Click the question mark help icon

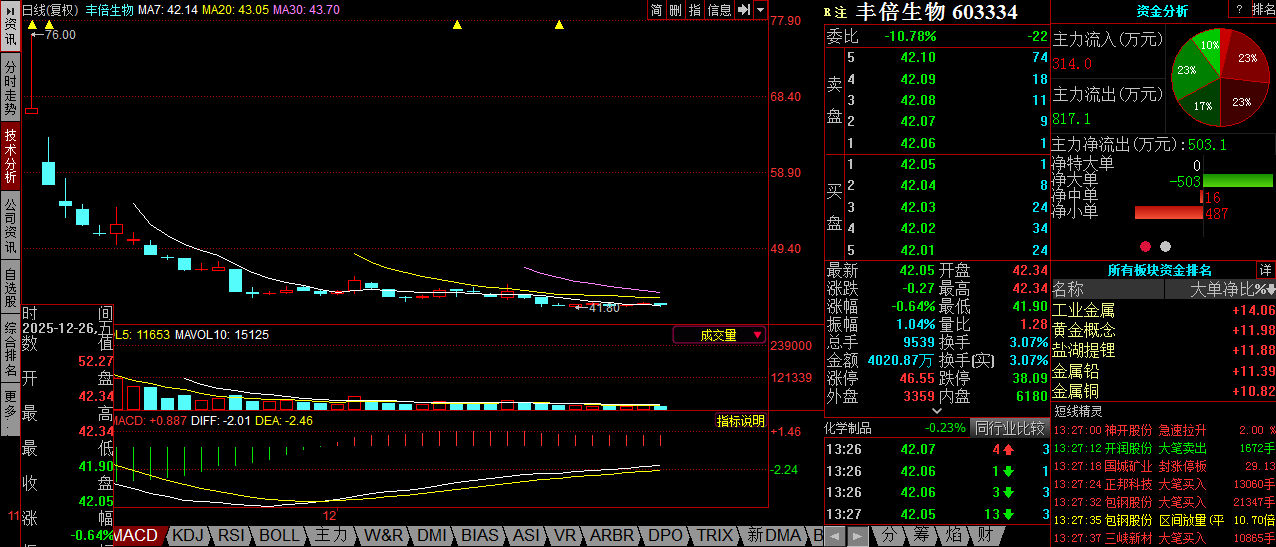point(1240,9)
